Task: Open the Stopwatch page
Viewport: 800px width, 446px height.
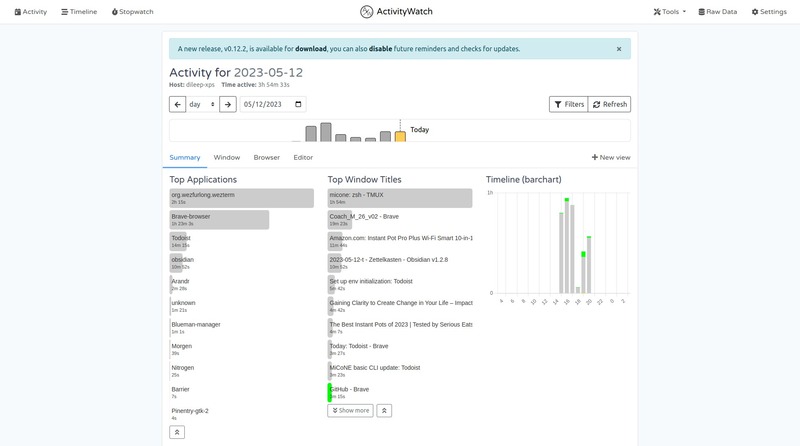Action: point(133,12)
